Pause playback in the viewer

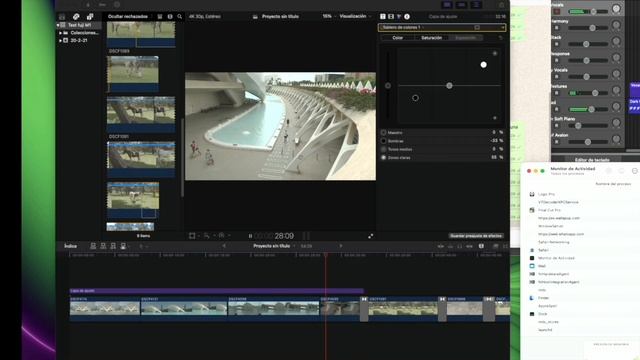[250, 236]
